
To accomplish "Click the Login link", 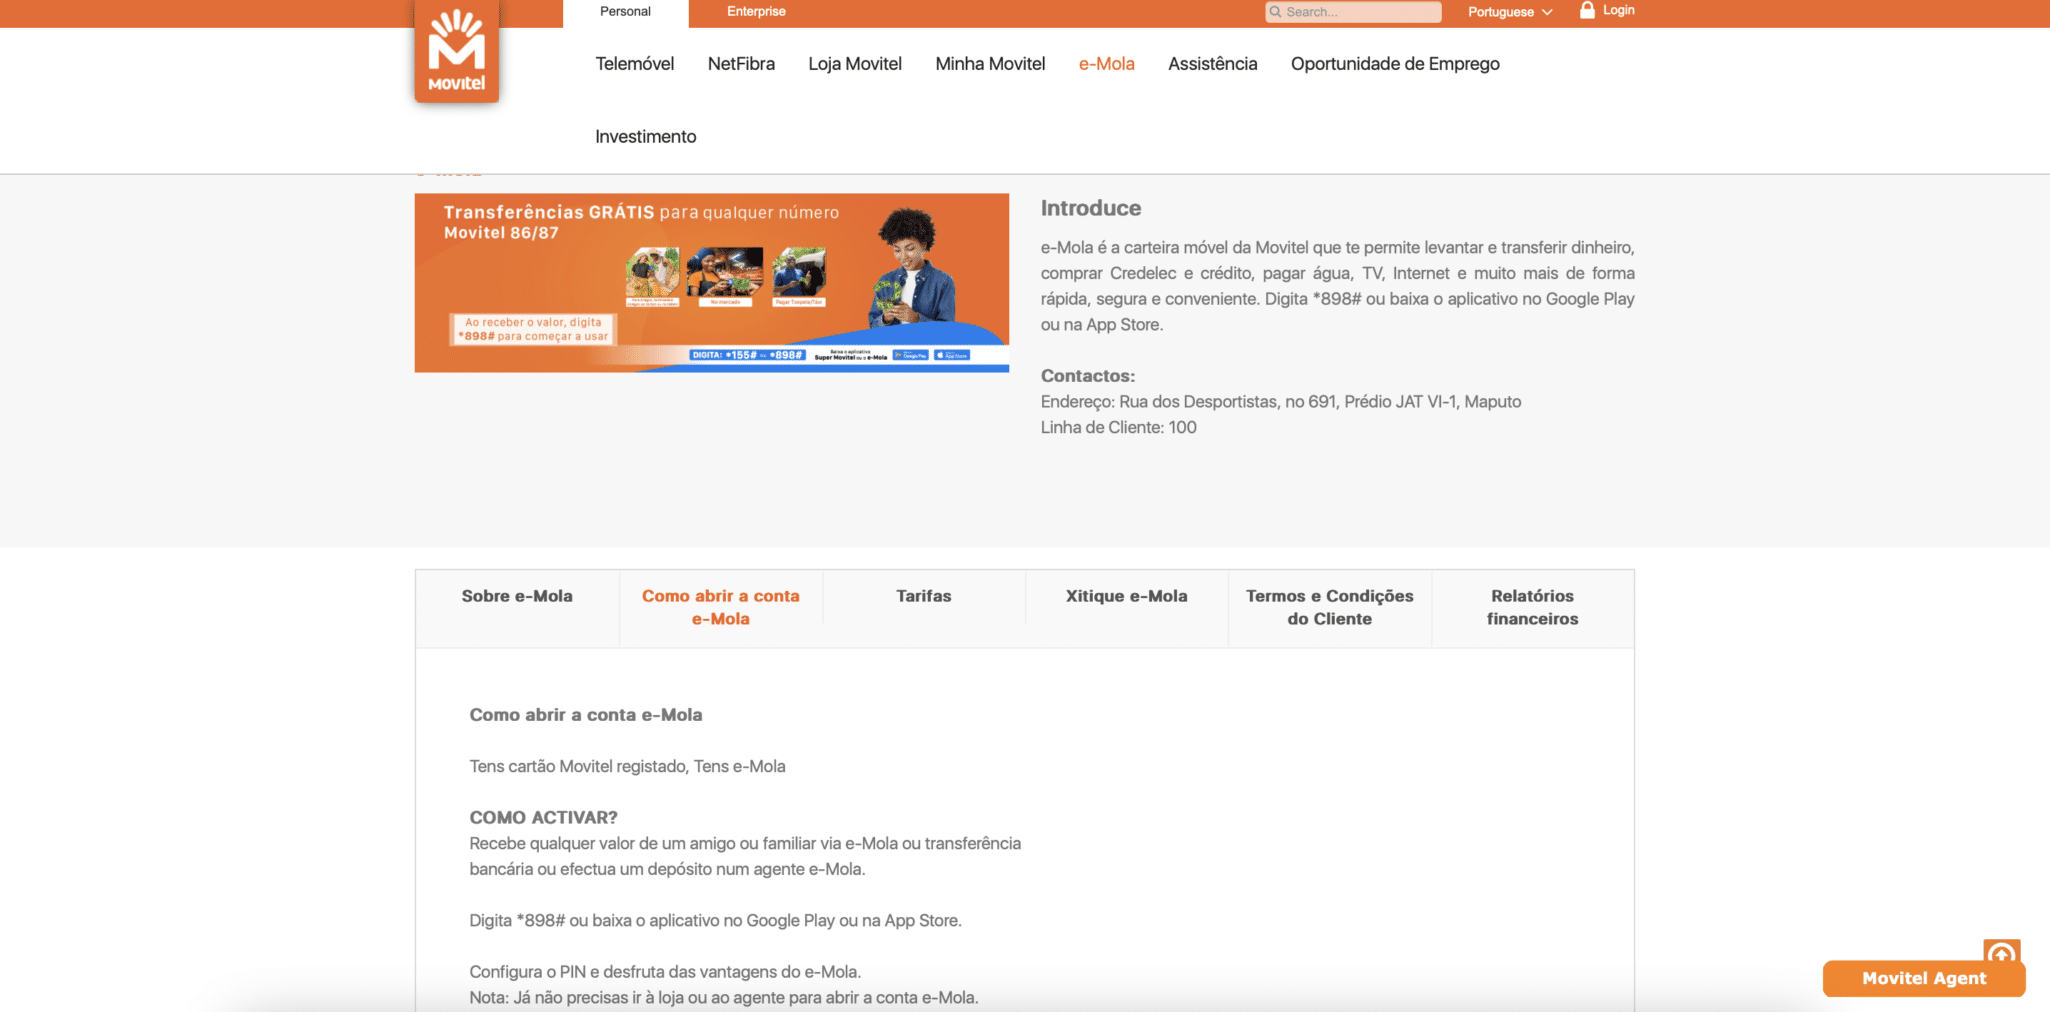I will [1618, 10].
